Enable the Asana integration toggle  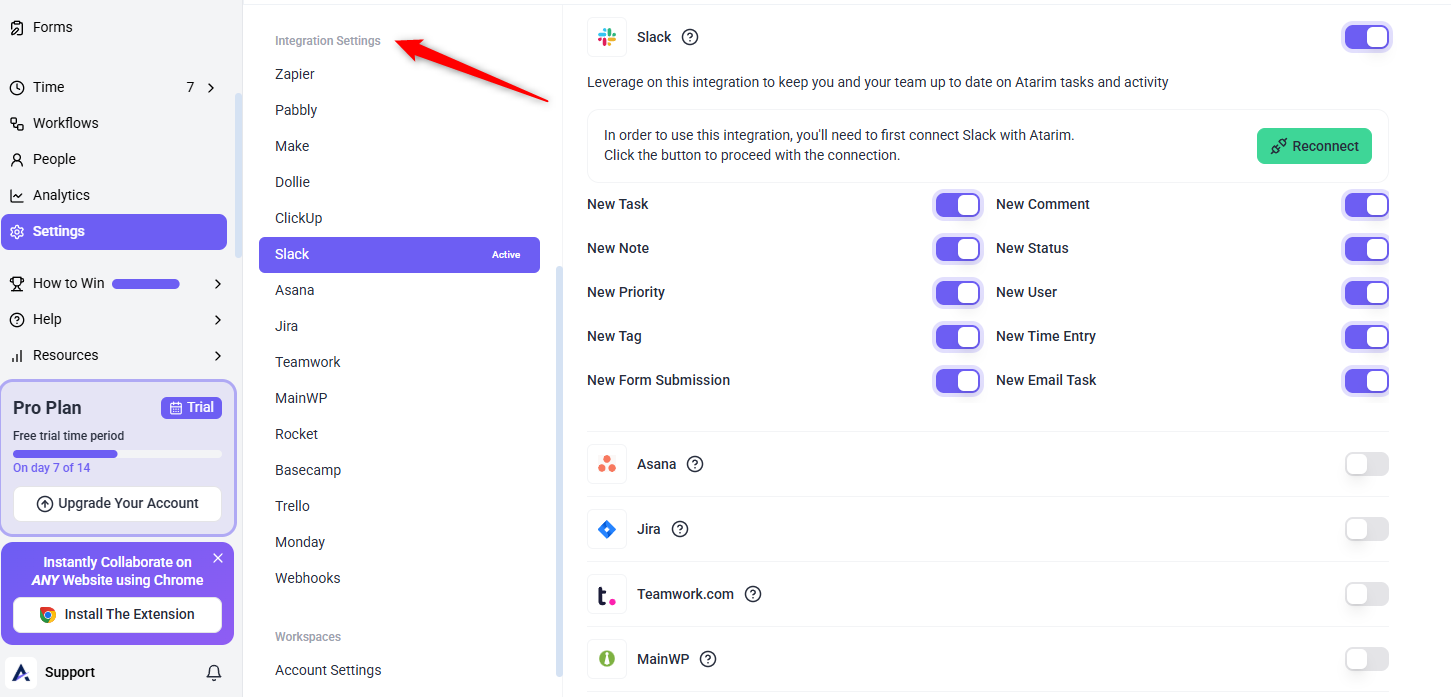(x=1366, y=464)
